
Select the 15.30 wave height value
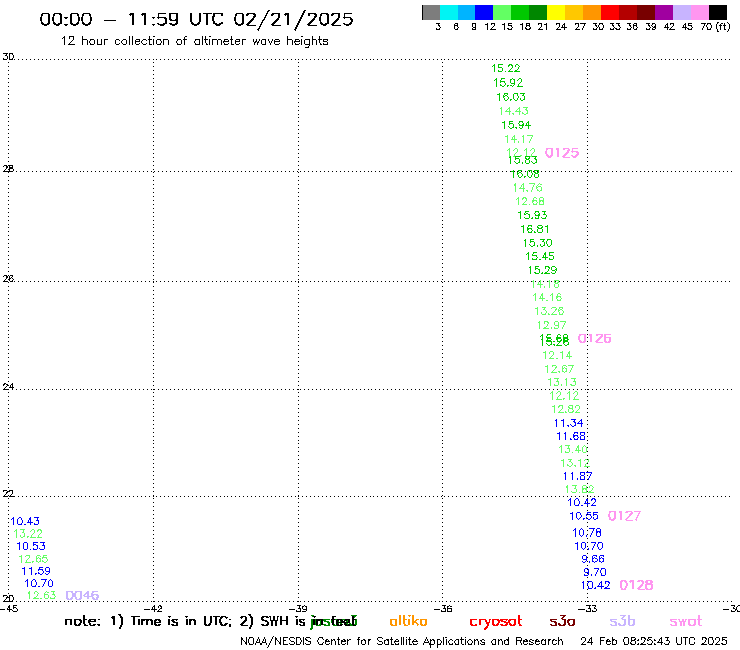pos(537,243)
